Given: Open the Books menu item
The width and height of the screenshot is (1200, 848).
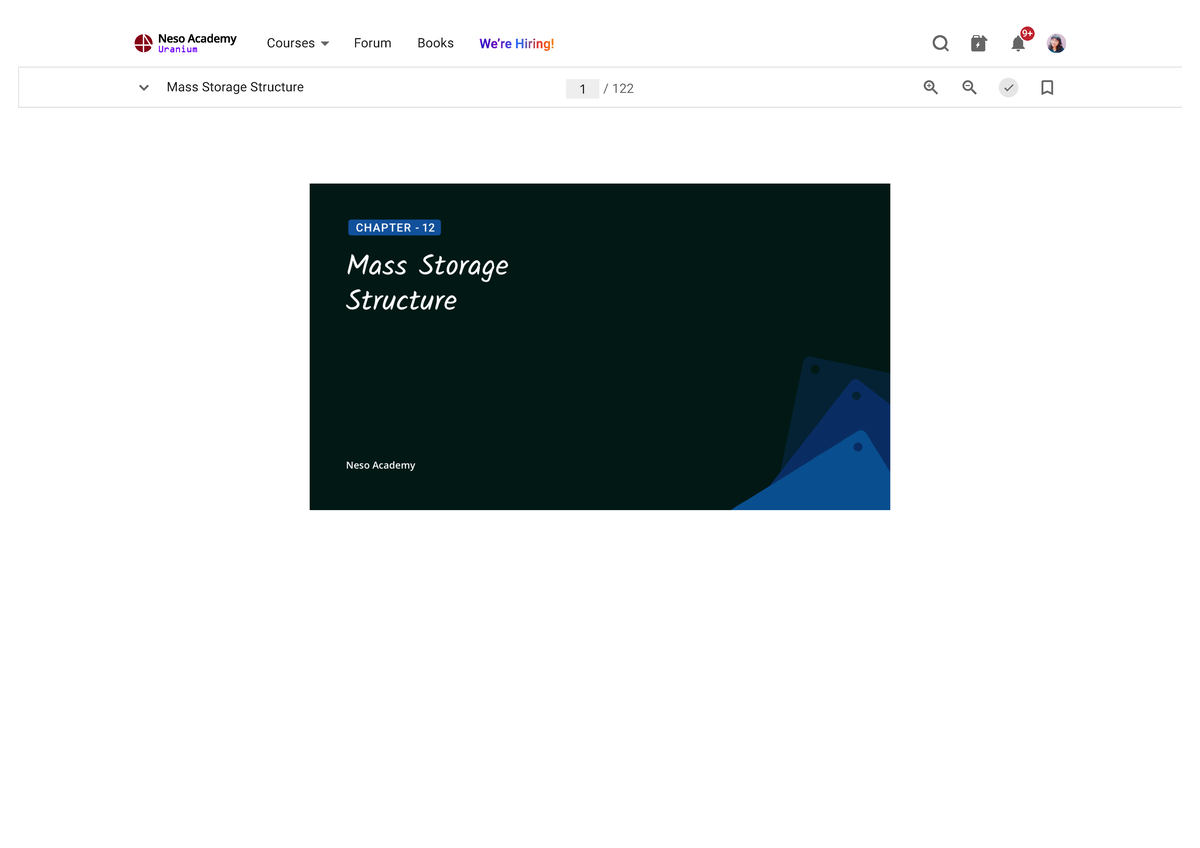Looking at the screenshot, I should click(435, 43).
